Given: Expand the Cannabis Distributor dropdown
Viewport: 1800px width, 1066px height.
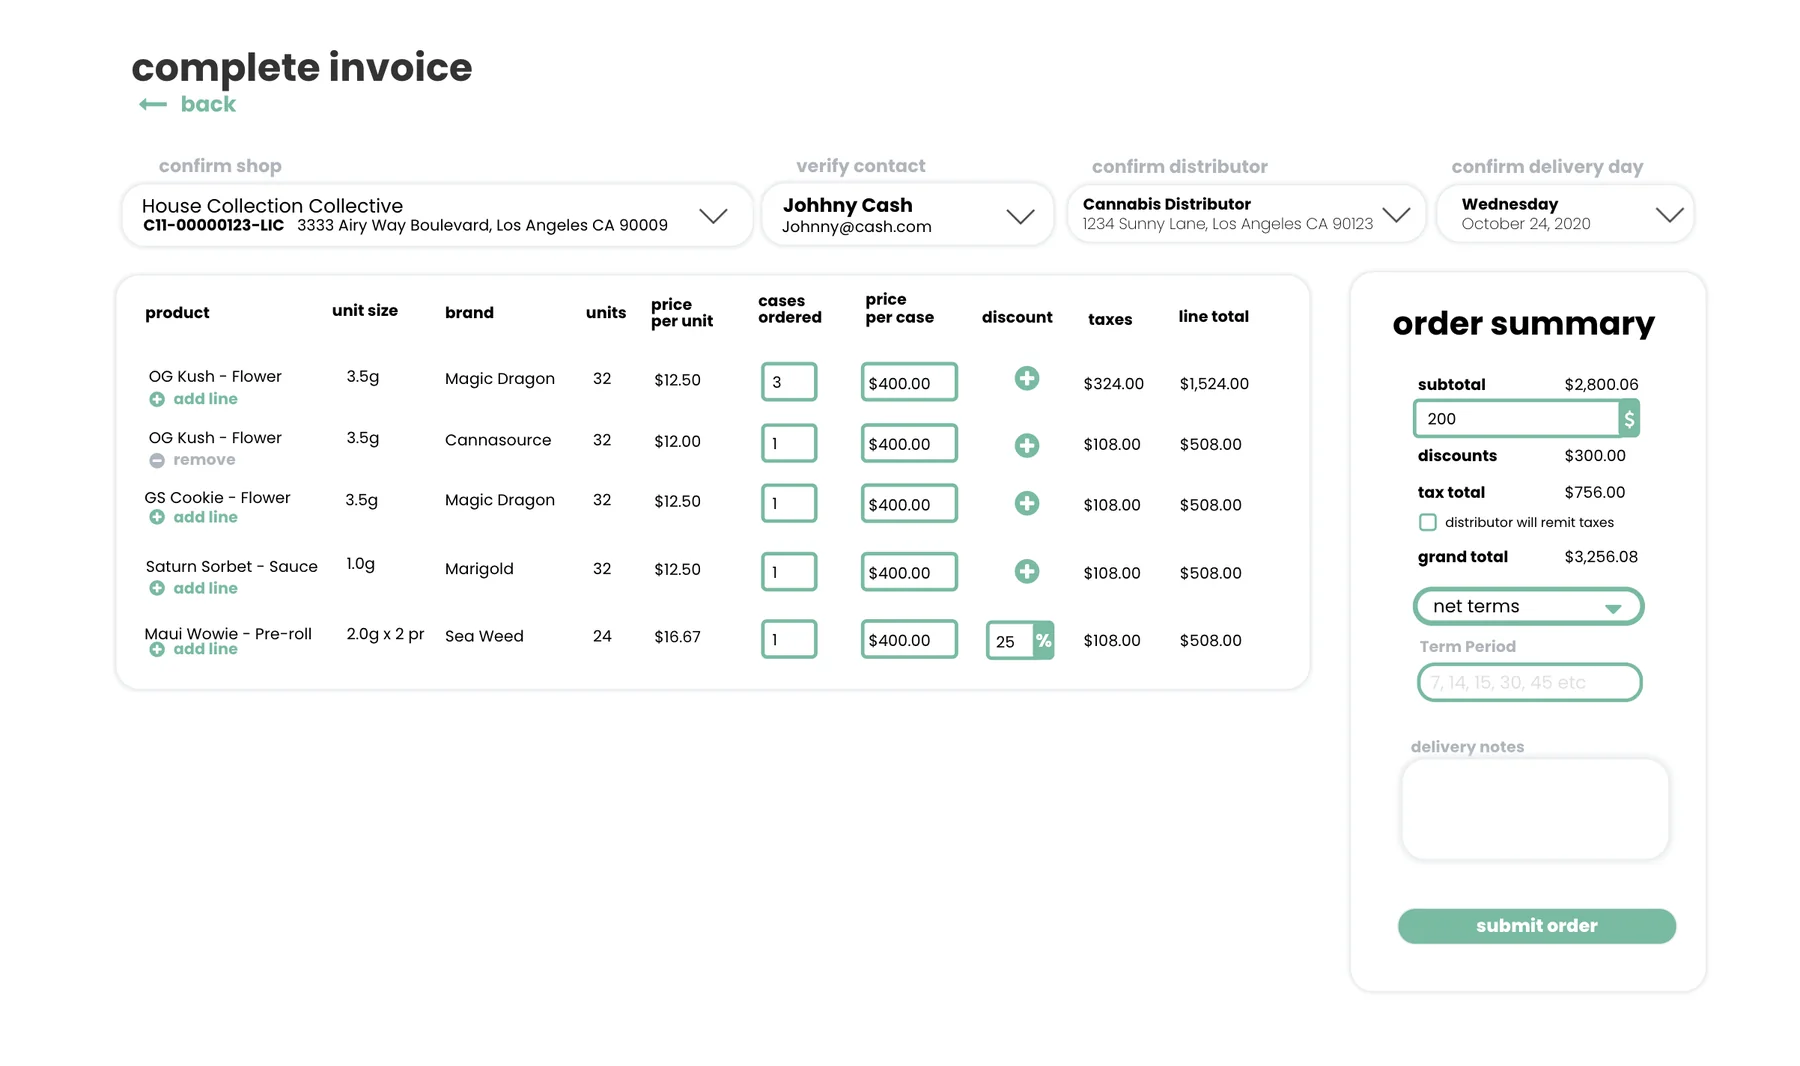Looking at the screenshot, I should (x=1396, y=214).
